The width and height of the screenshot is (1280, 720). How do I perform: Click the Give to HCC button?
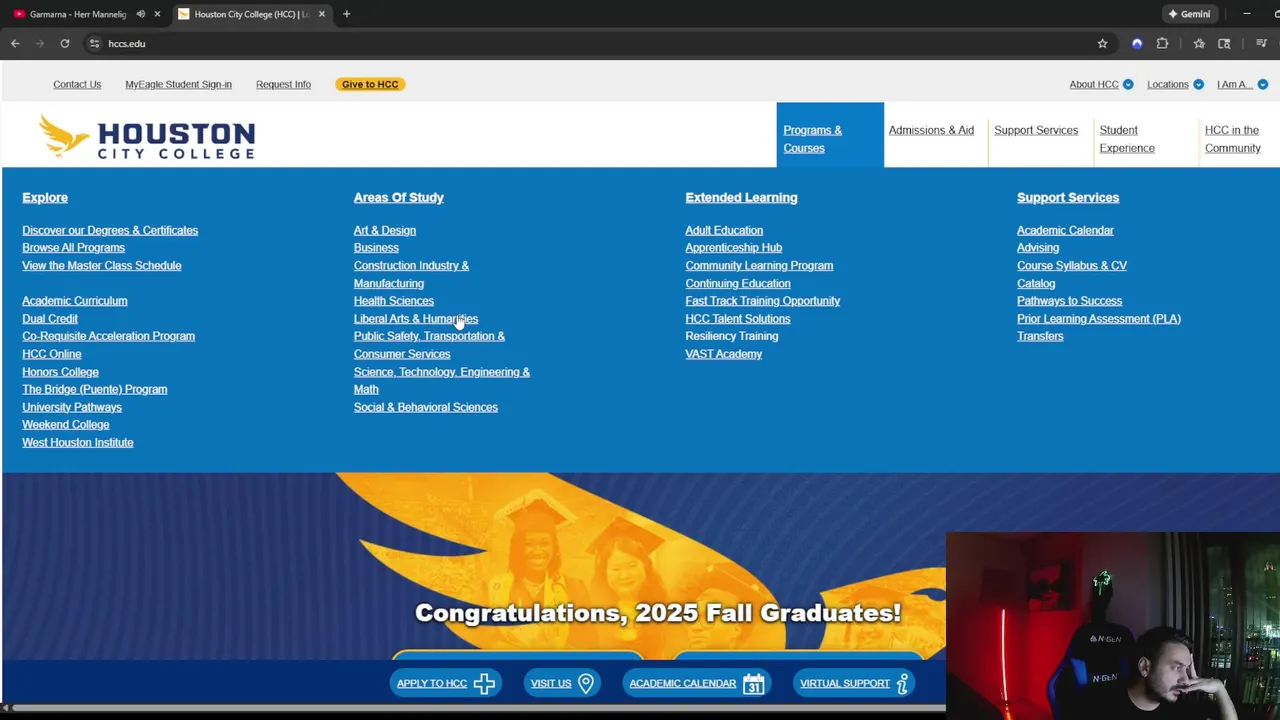[370, 84]
